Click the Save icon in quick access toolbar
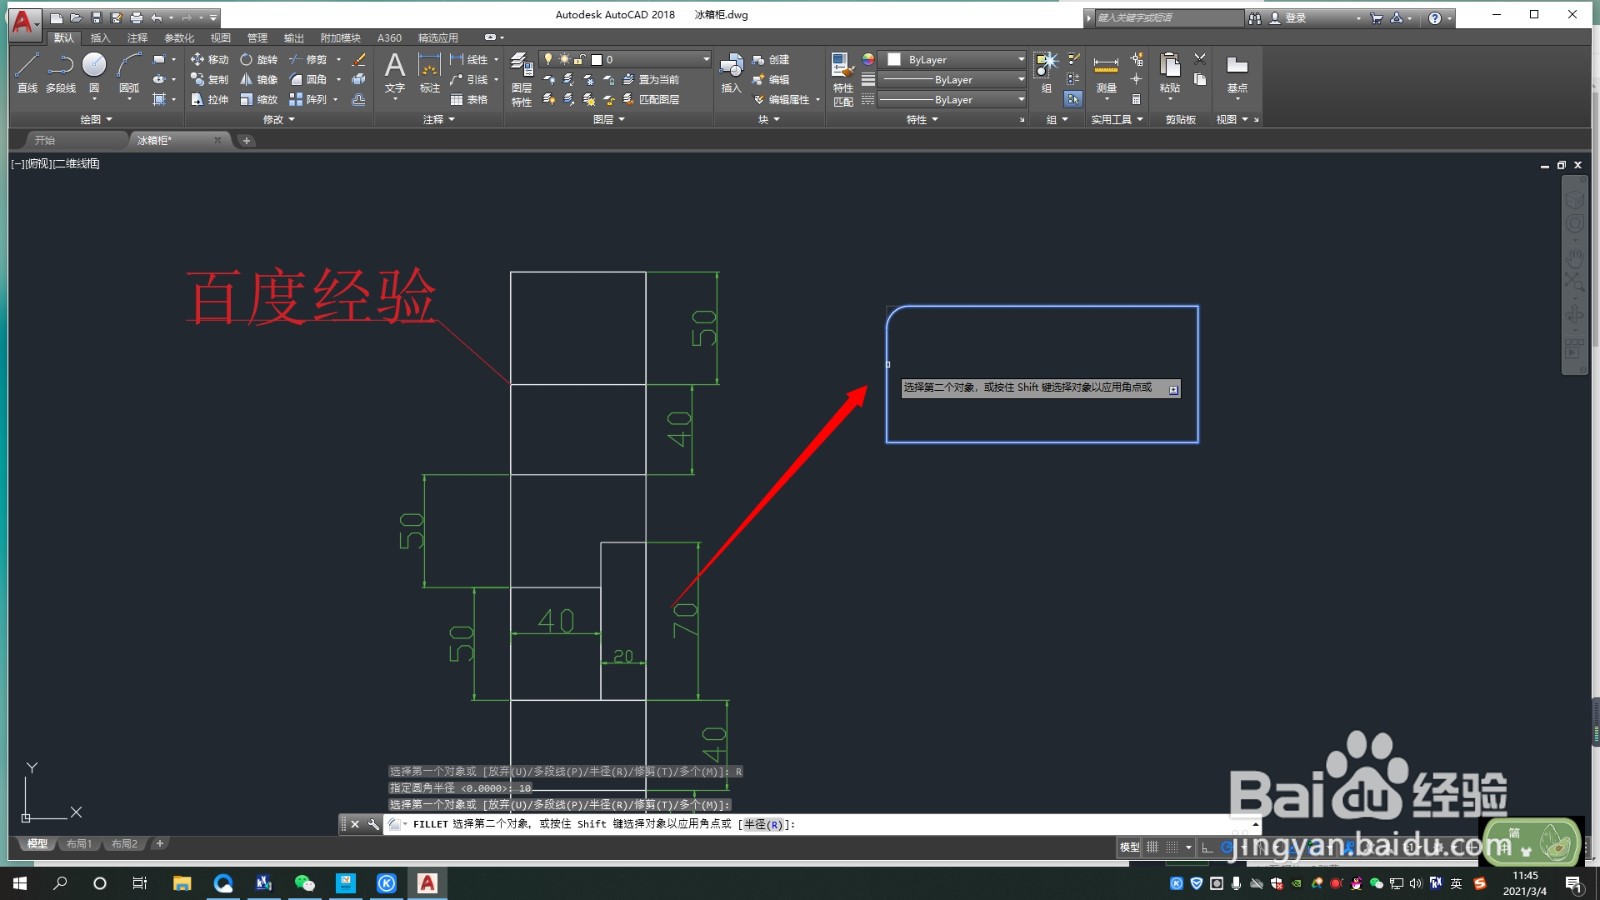 pos(96,18)
